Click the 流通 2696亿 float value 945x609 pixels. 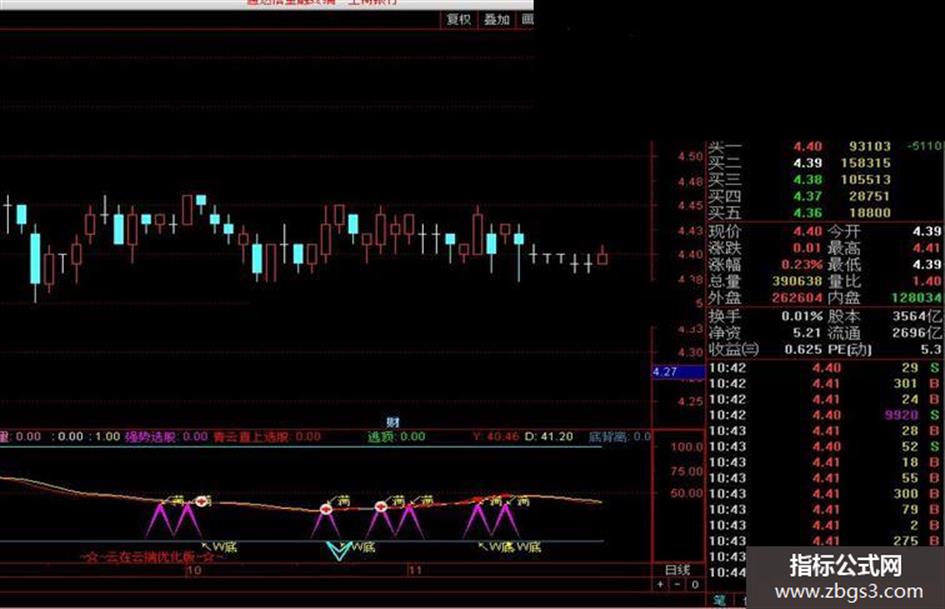[x=917, y=332]
